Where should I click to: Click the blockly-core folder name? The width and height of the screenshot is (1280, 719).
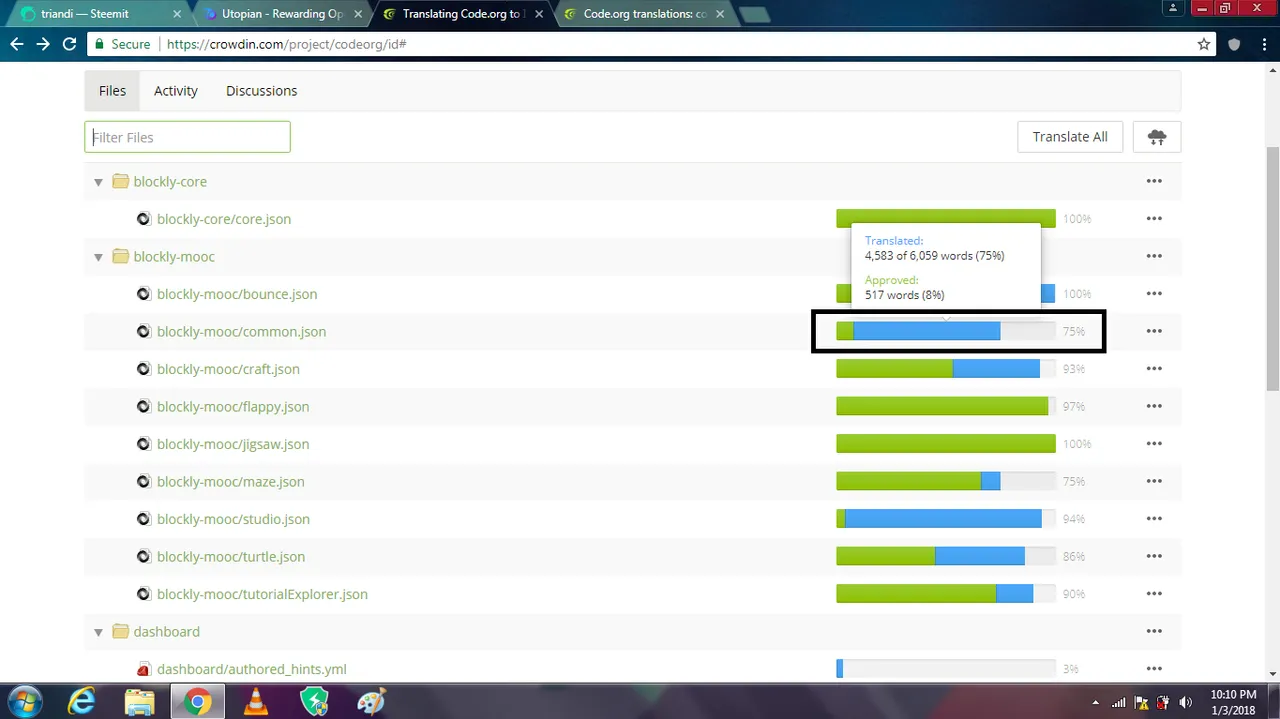click(x=170, y=182)
